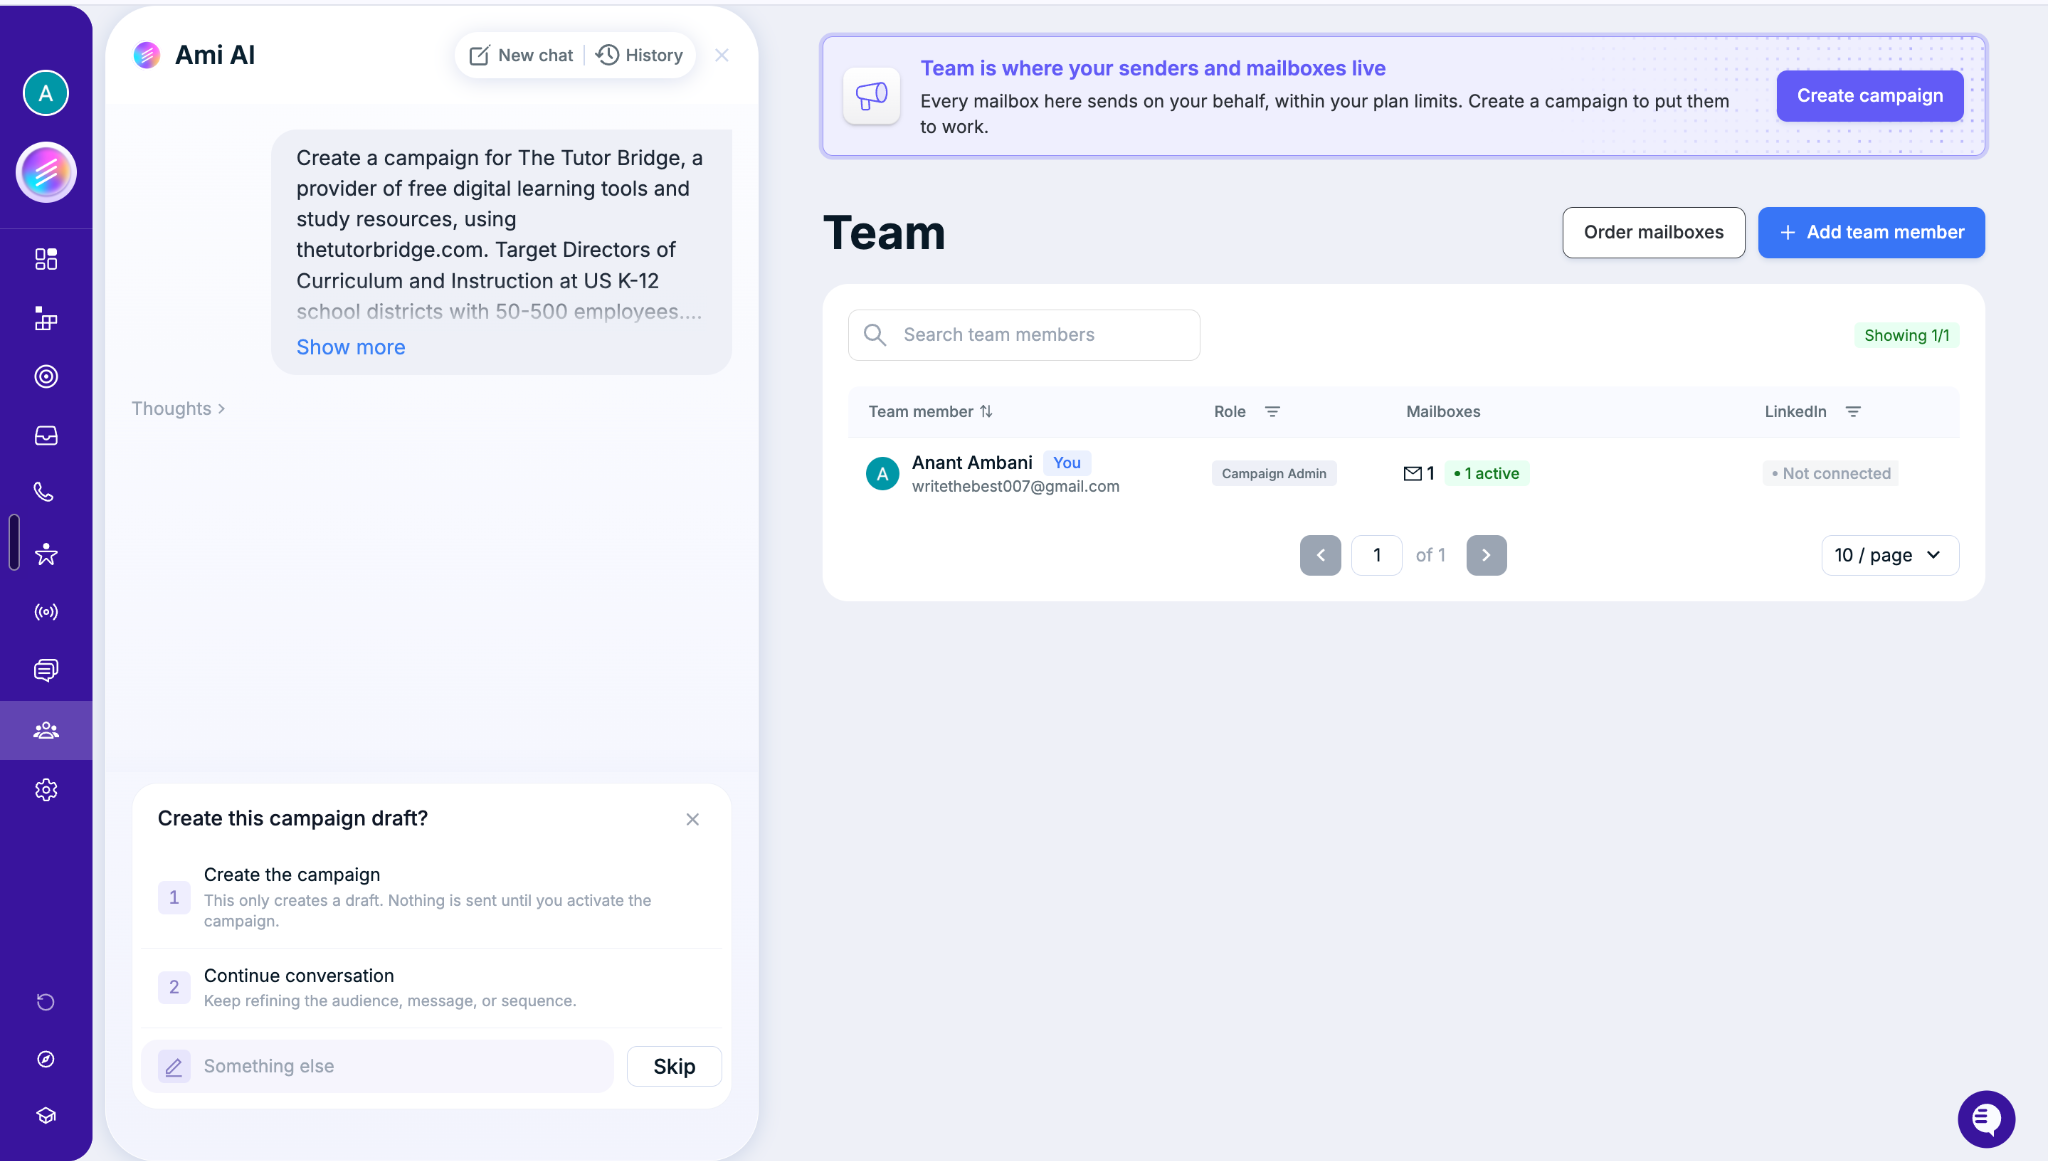Open the settings gear in sidebar
This screenshot has width=2048, height=1161.
tap(46, 790)
